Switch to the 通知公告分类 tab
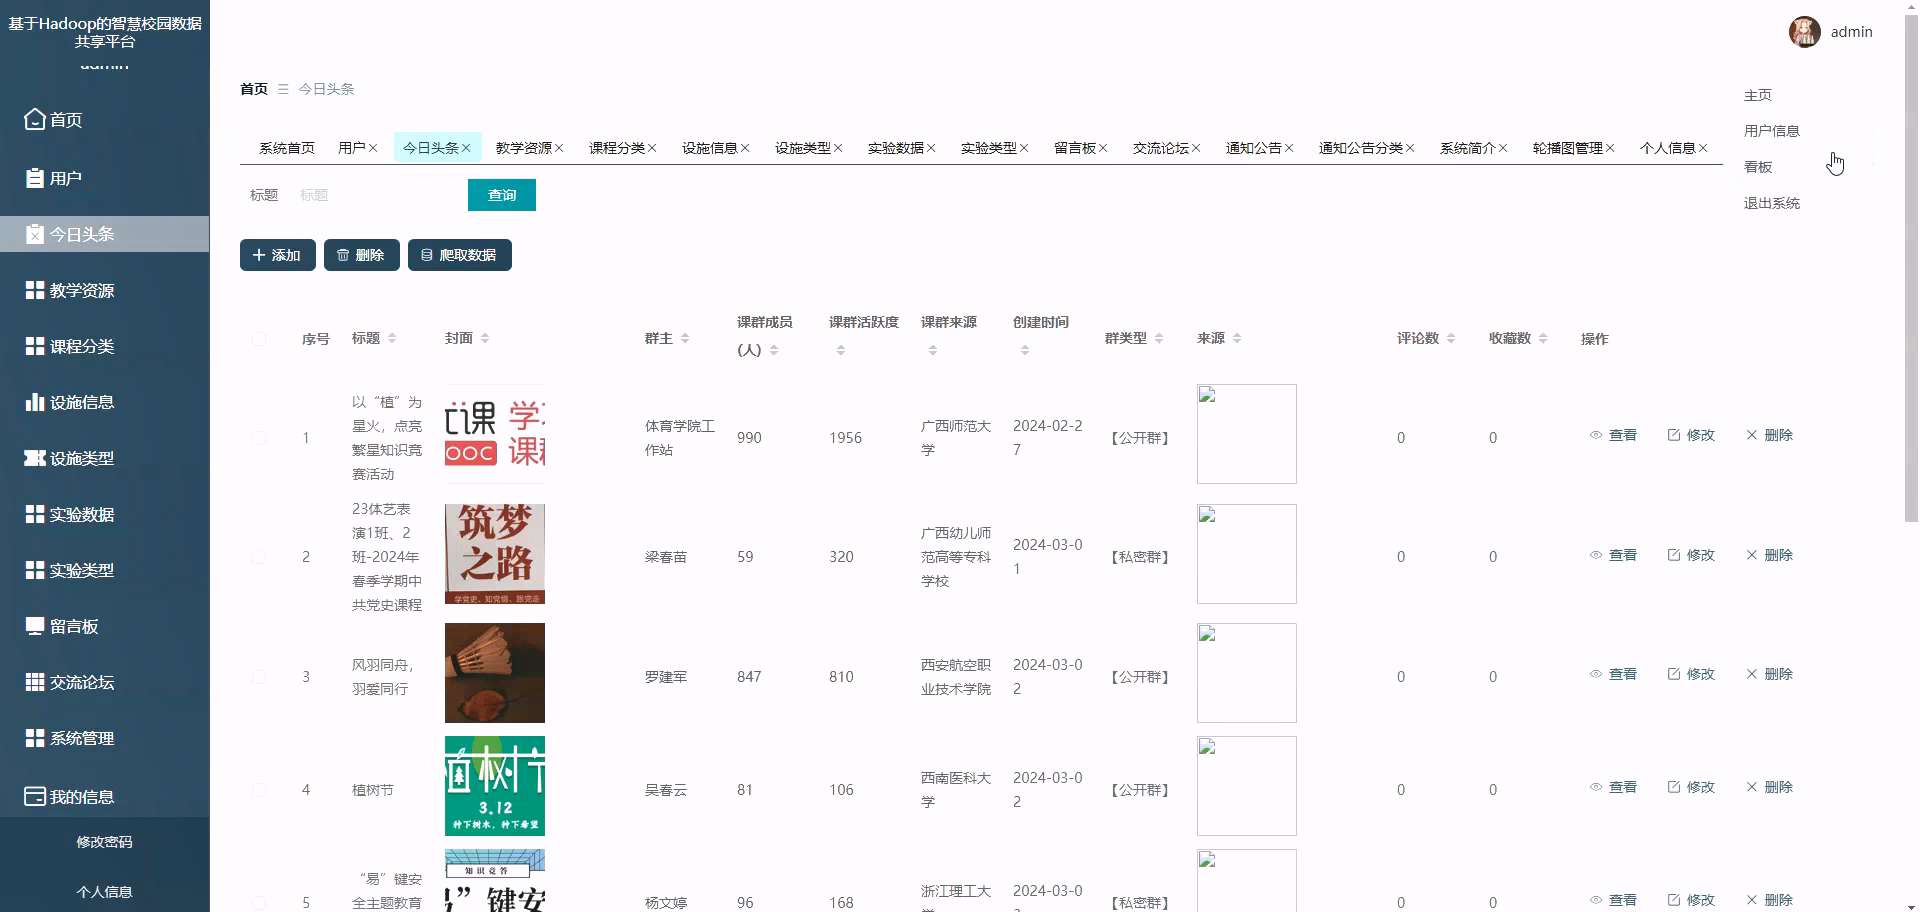Screen dimensions: 1920x912 (1360, 148)
